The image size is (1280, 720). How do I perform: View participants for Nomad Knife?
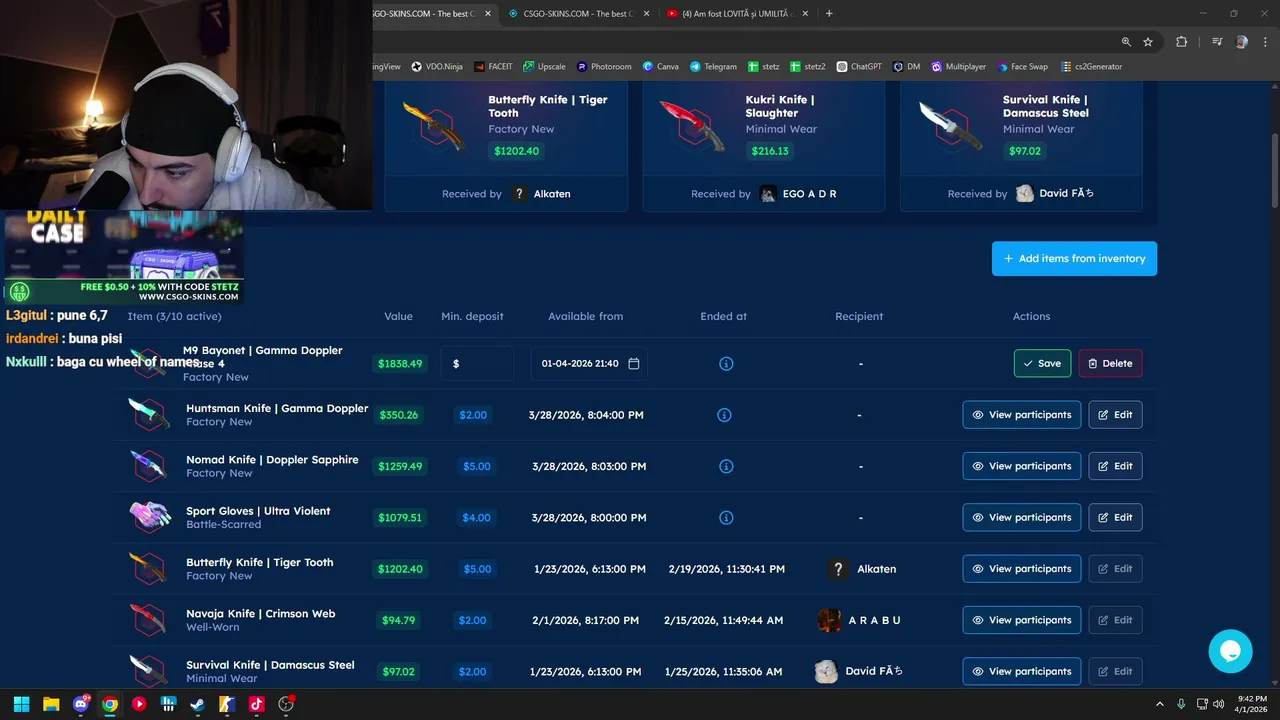click(x=1021, y=466)
